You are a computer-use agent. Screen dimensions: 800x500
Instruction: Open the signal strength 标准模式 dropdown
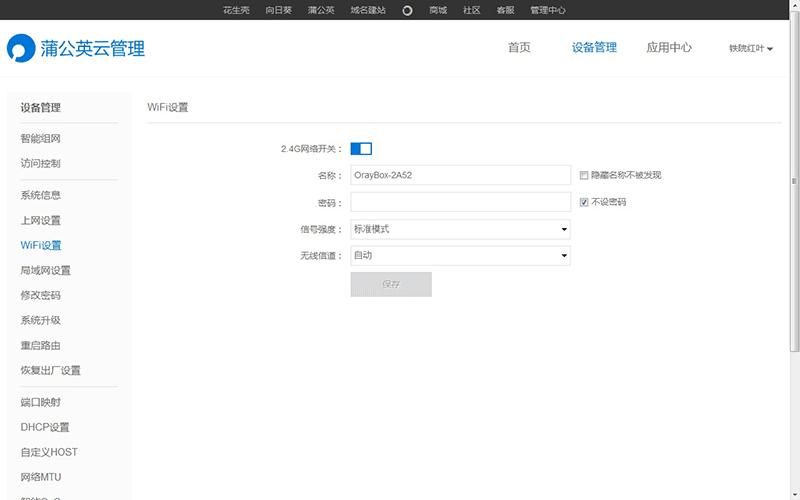(460, 230)
